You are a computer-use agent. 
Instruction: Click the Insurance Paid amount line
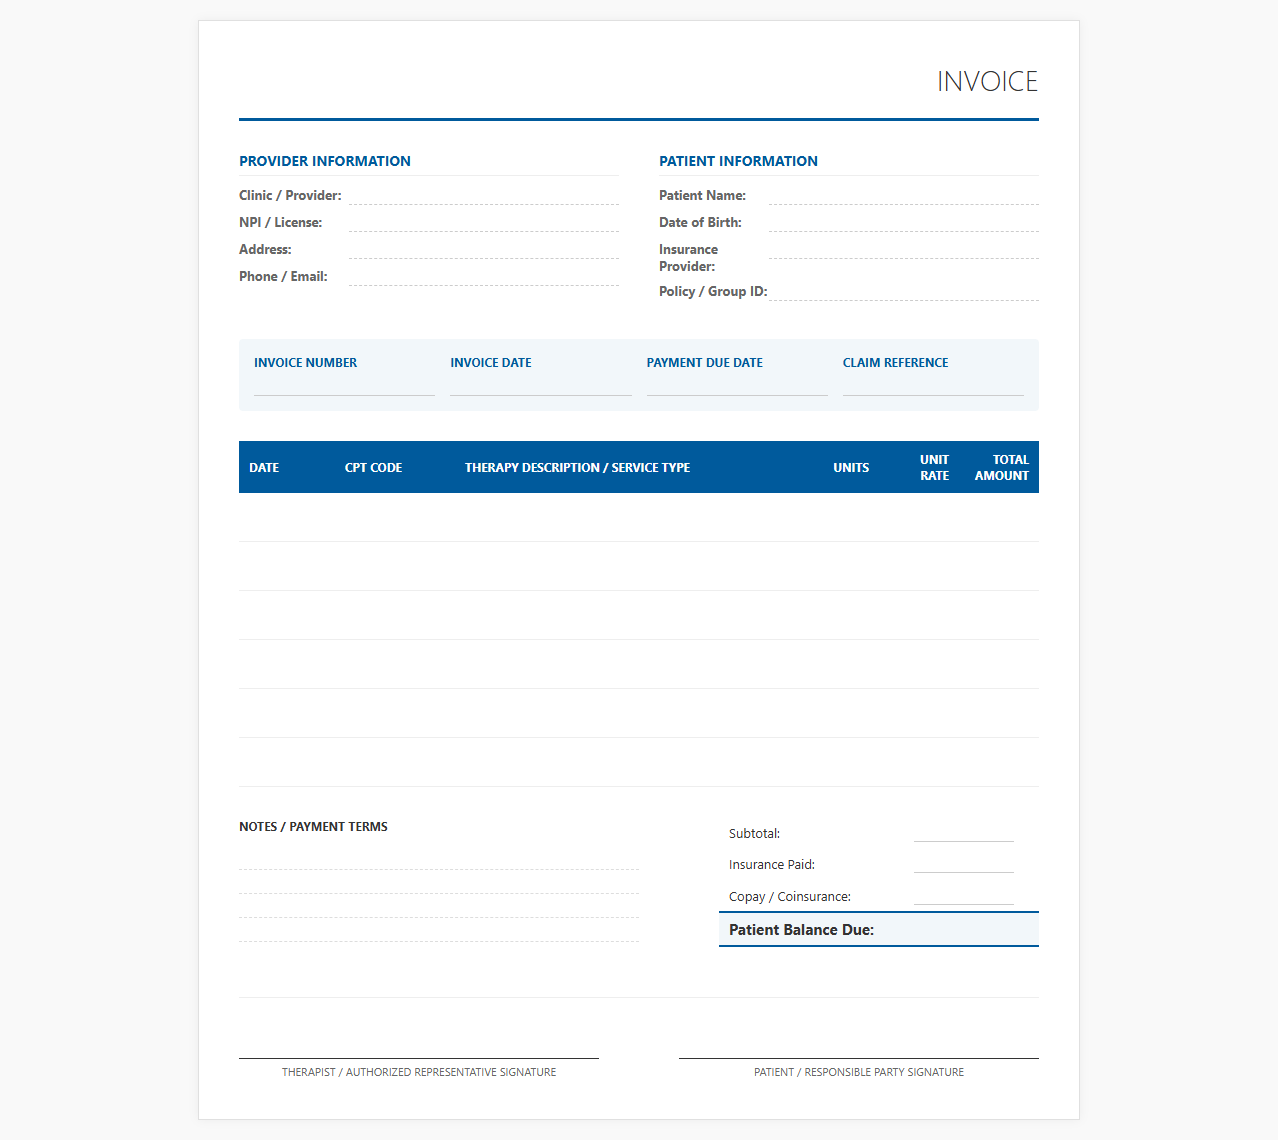[x=964, y=864]
